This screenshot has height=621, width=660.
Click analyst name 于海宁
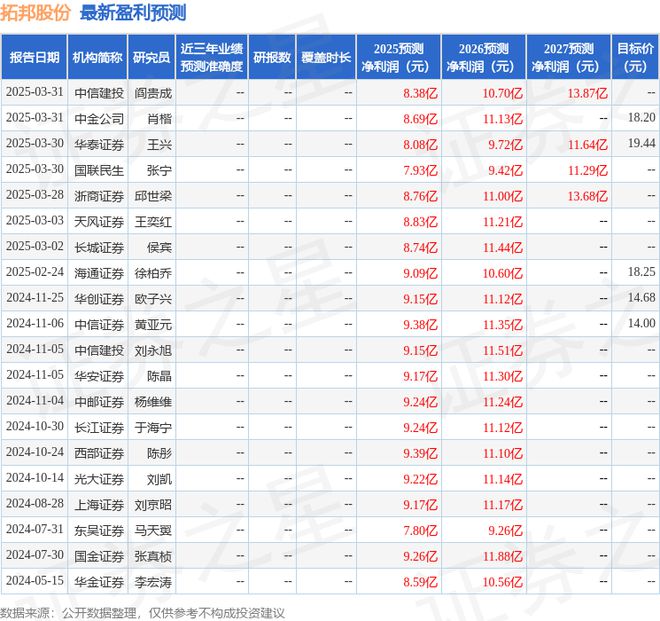coord(153,427)
